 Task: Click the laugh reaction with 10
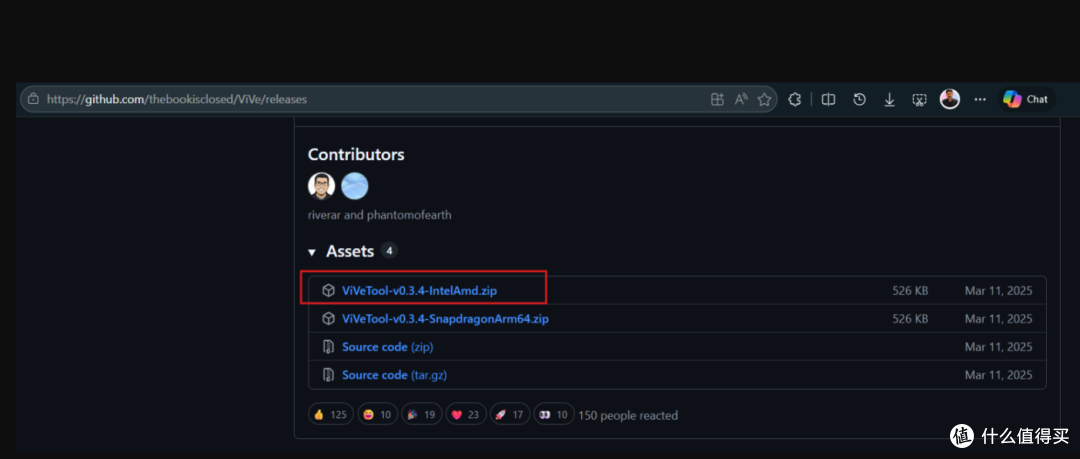click(x=377, y=415)
